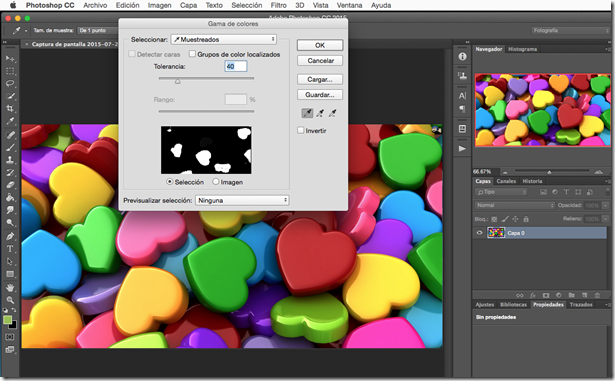This screenshot has height=381, width=615.
Task: Select the Clone Stamp tool
Action: (x=10, y=160)
